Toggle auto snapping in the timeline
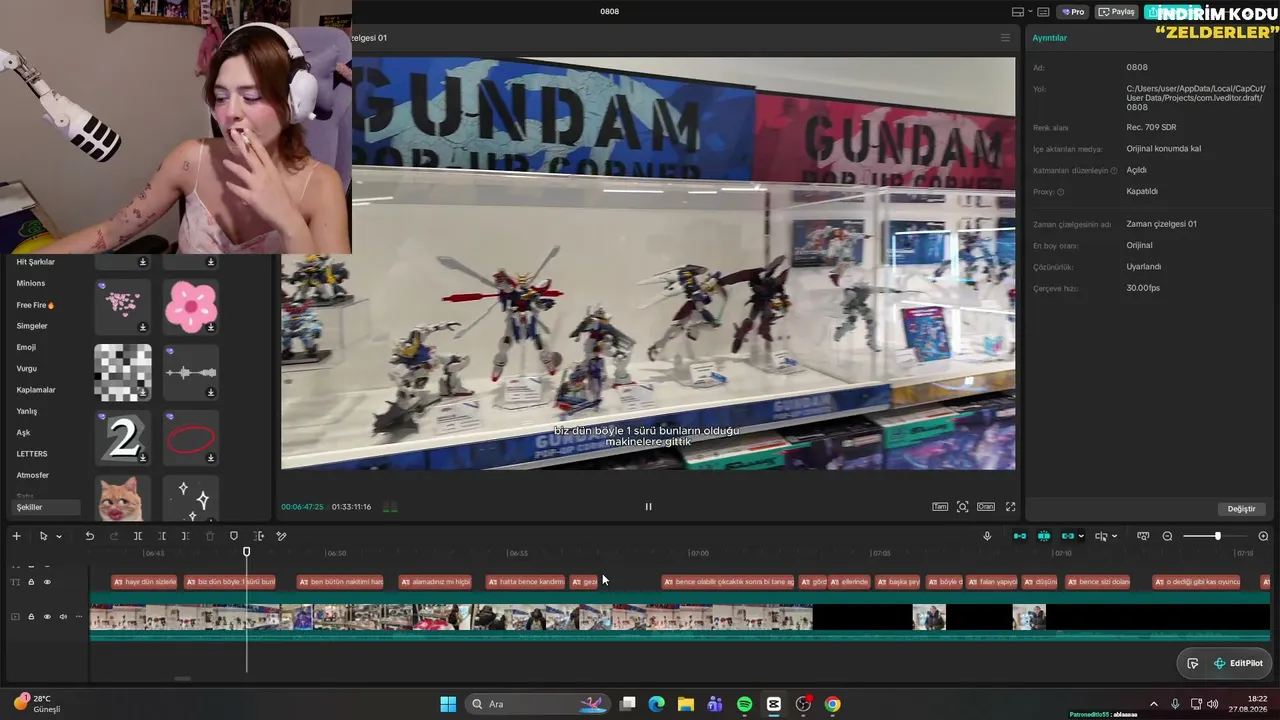 pyautogui.click(x=1044, y=536)
